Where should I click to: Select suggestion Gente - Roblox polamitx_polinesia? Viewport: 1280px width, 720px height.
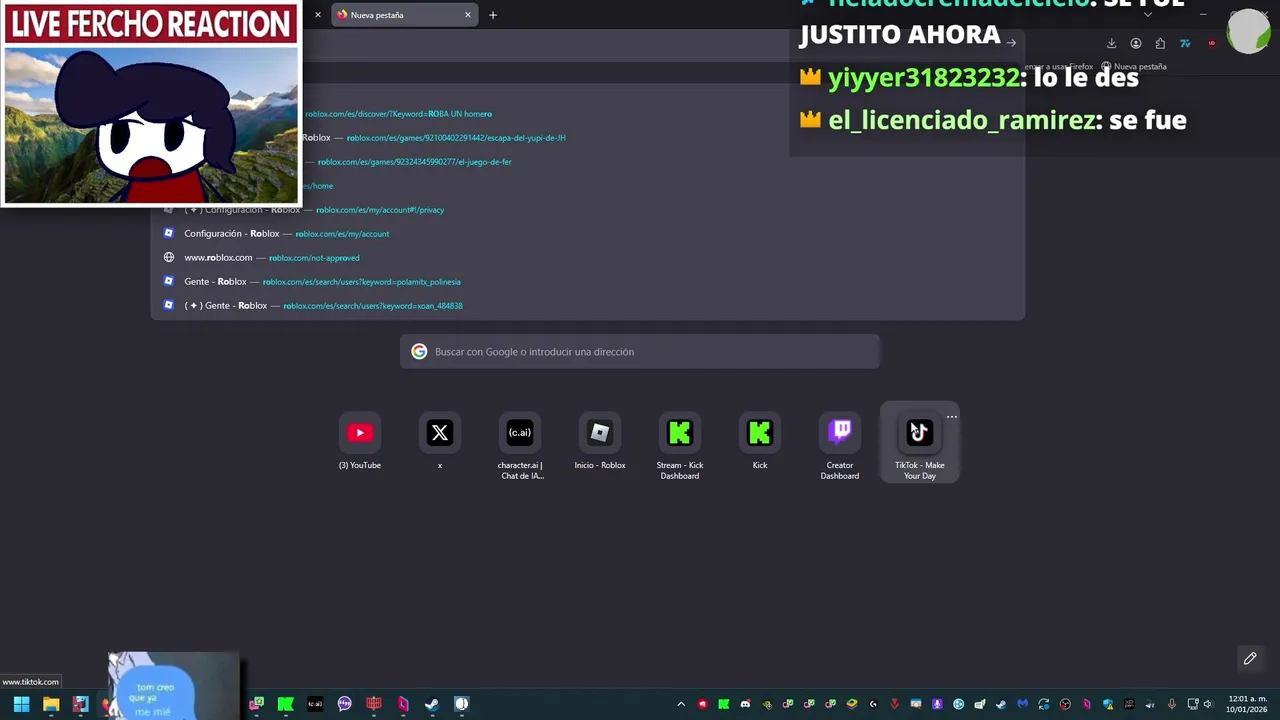pos(588,282)
